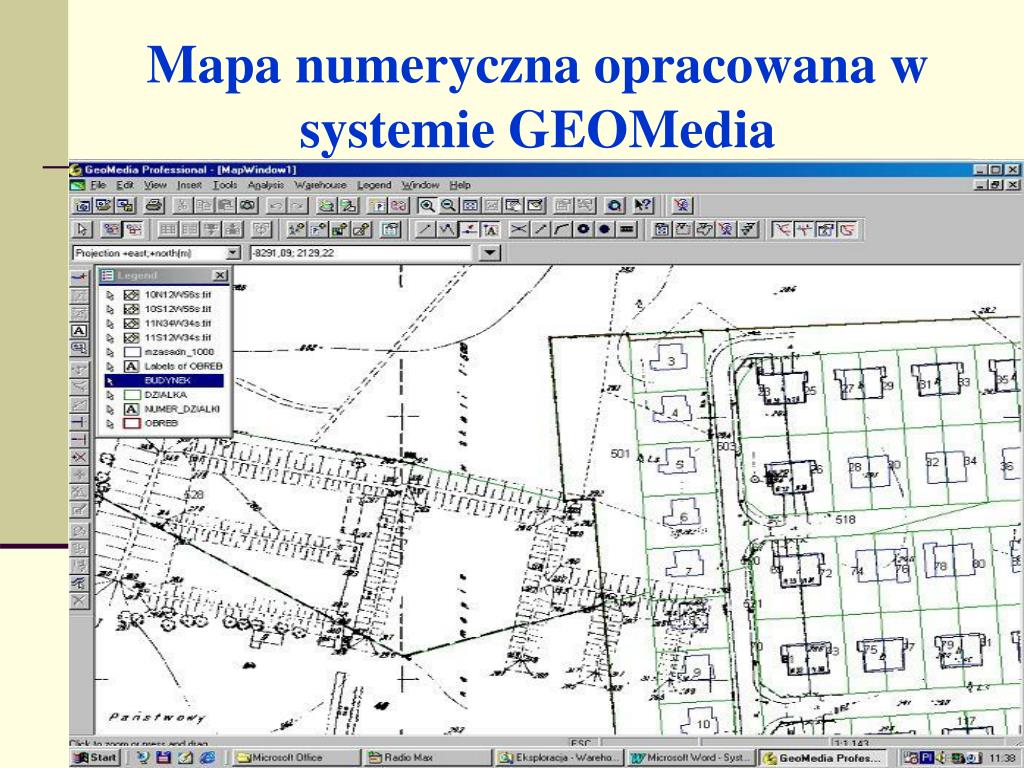
Task: Click the Print toolbar icon
Action: coord(154,206)
